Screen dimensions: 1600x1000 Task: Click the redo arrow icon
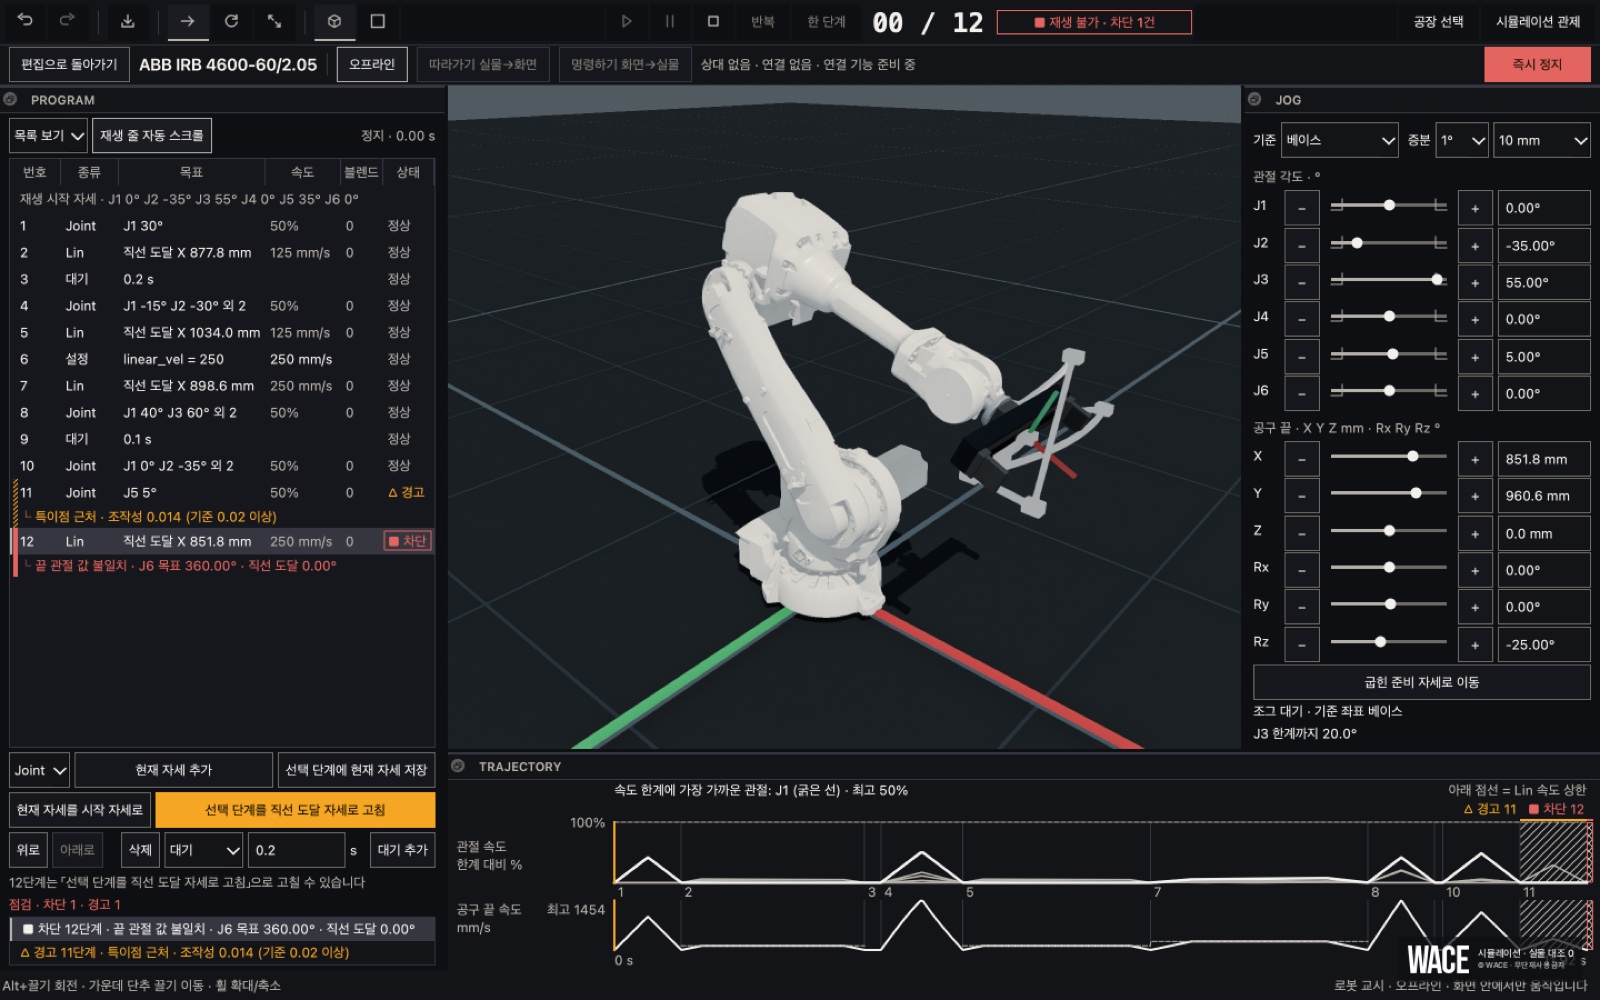tap(67, 21)
